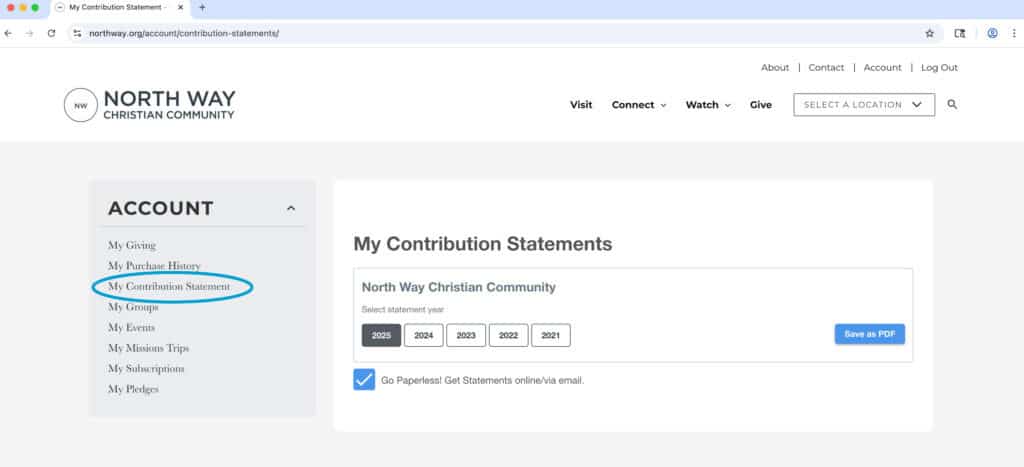Select the 2024 statement year
This screenshot has width=1024, height=467.
tap(423, 335)
